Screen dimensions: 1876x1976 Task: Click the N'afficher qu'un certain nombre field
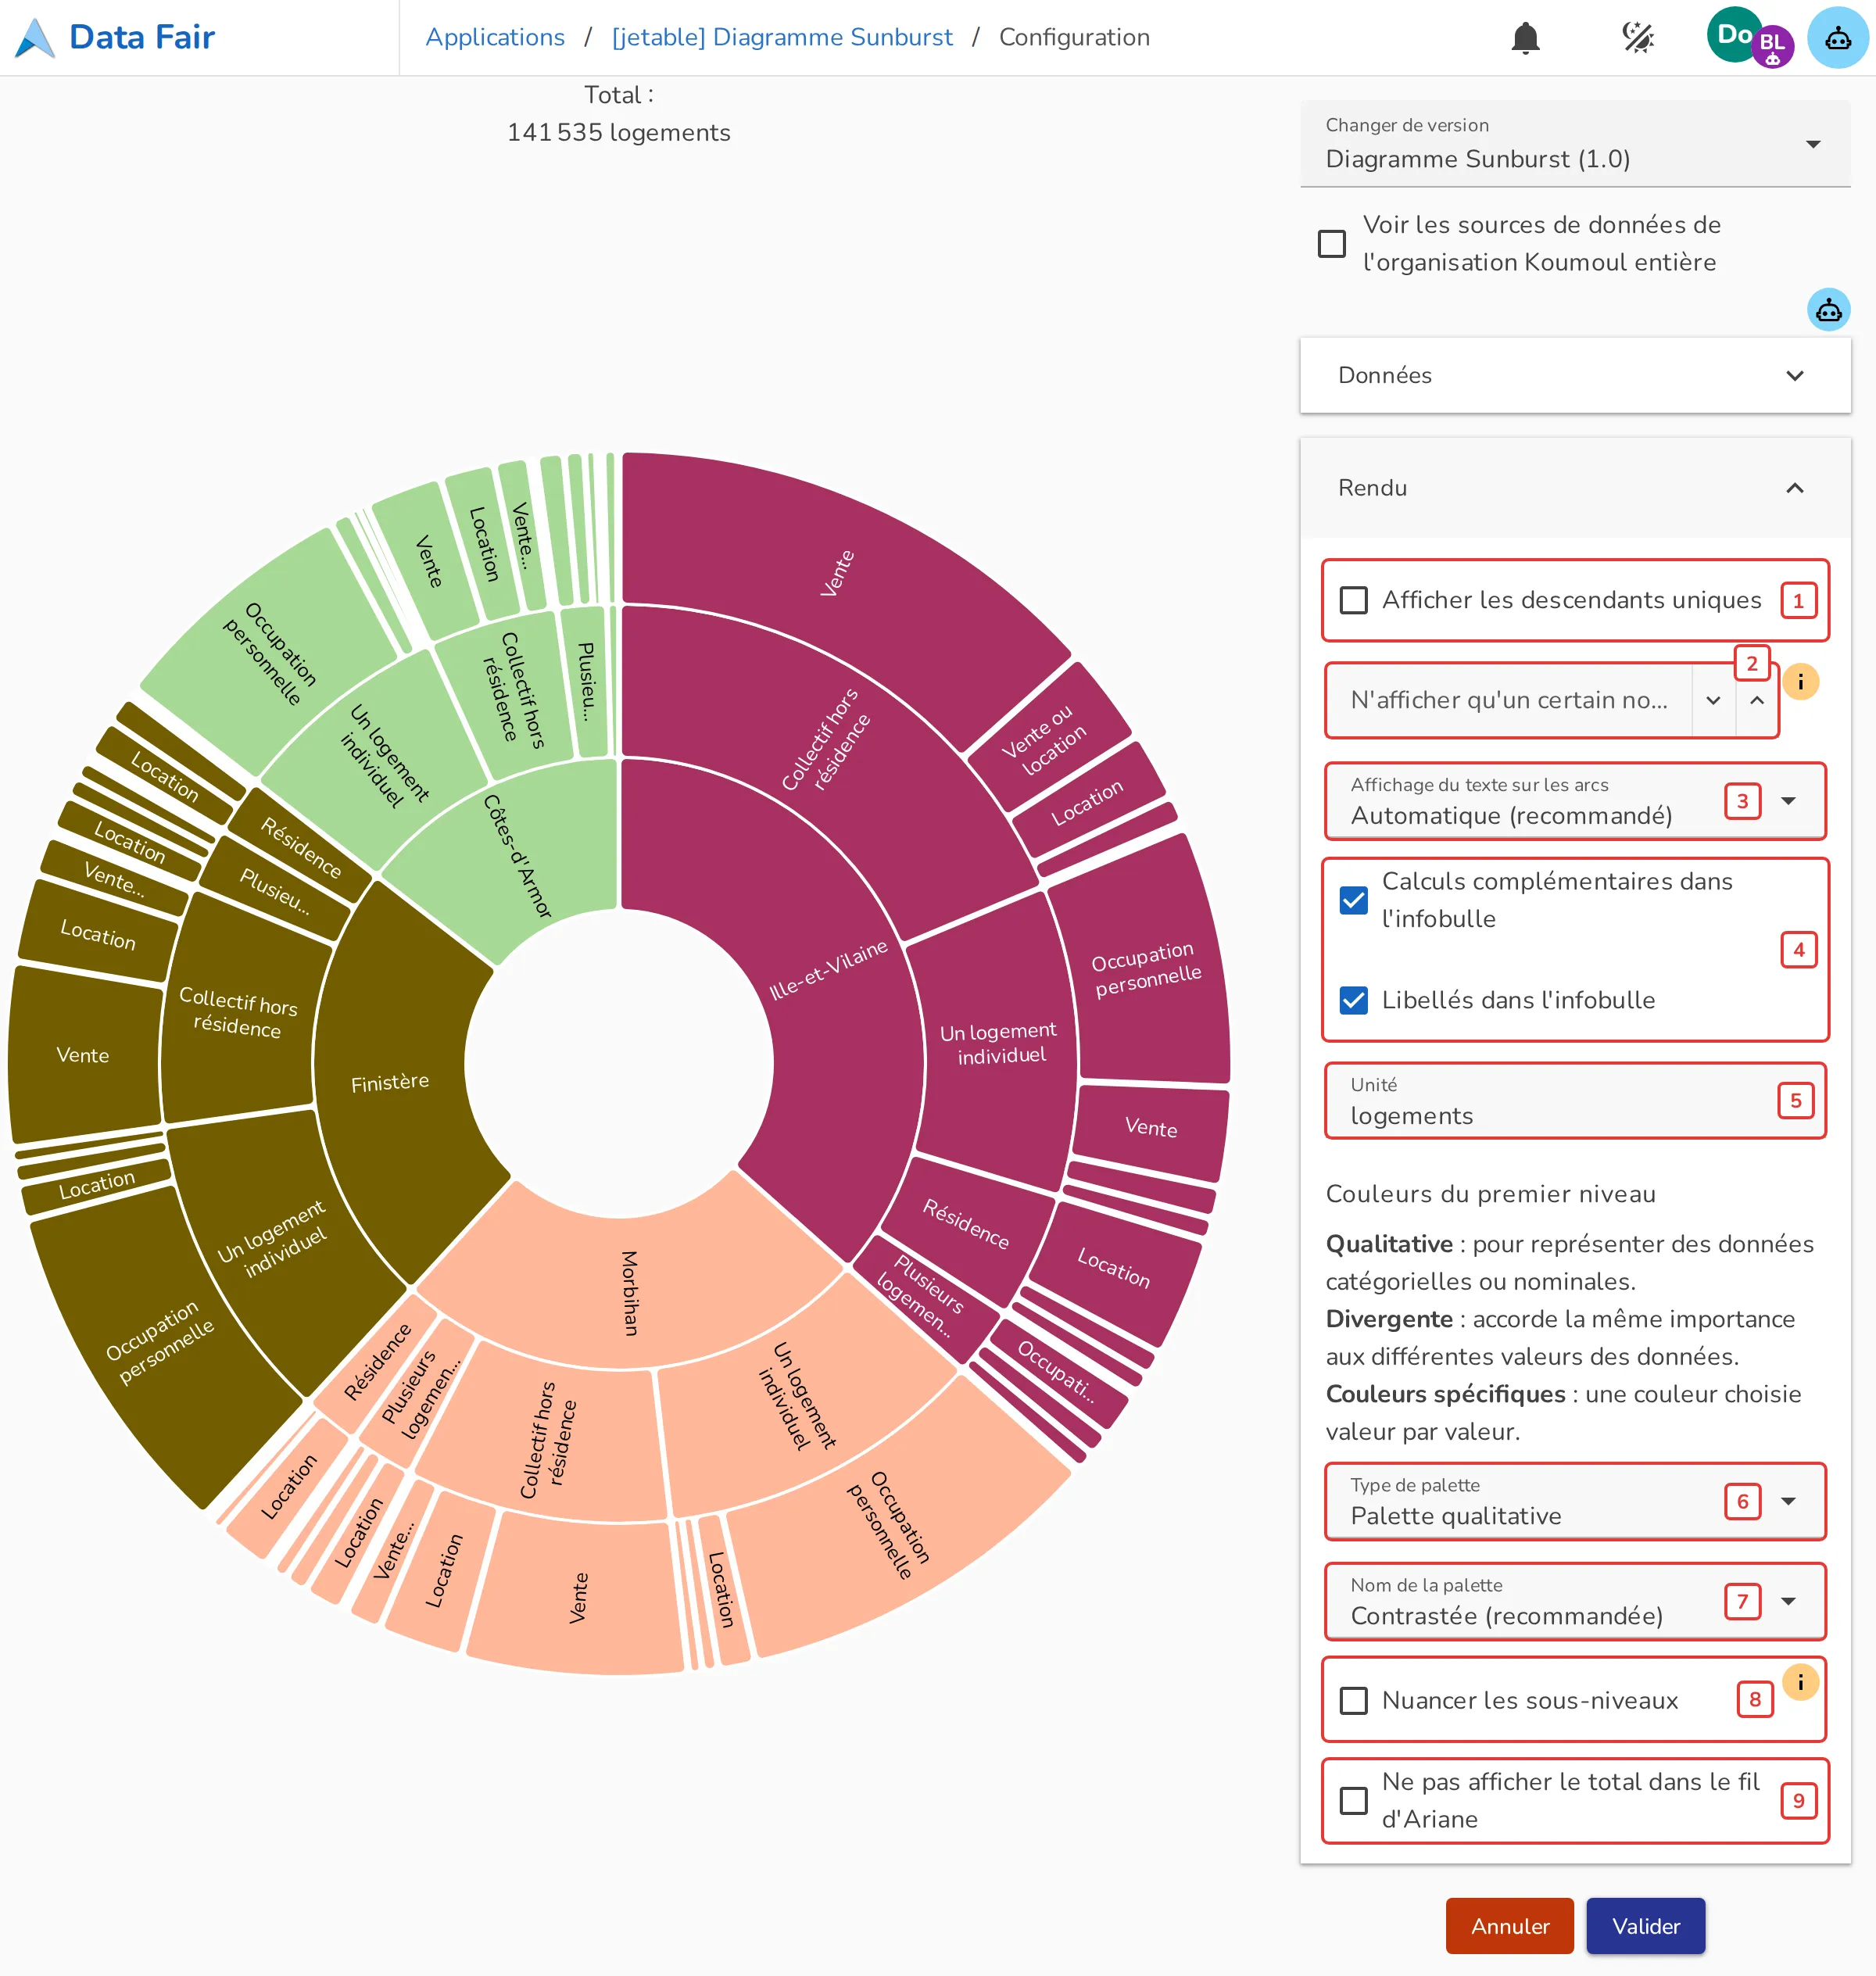click(1509, 700)
